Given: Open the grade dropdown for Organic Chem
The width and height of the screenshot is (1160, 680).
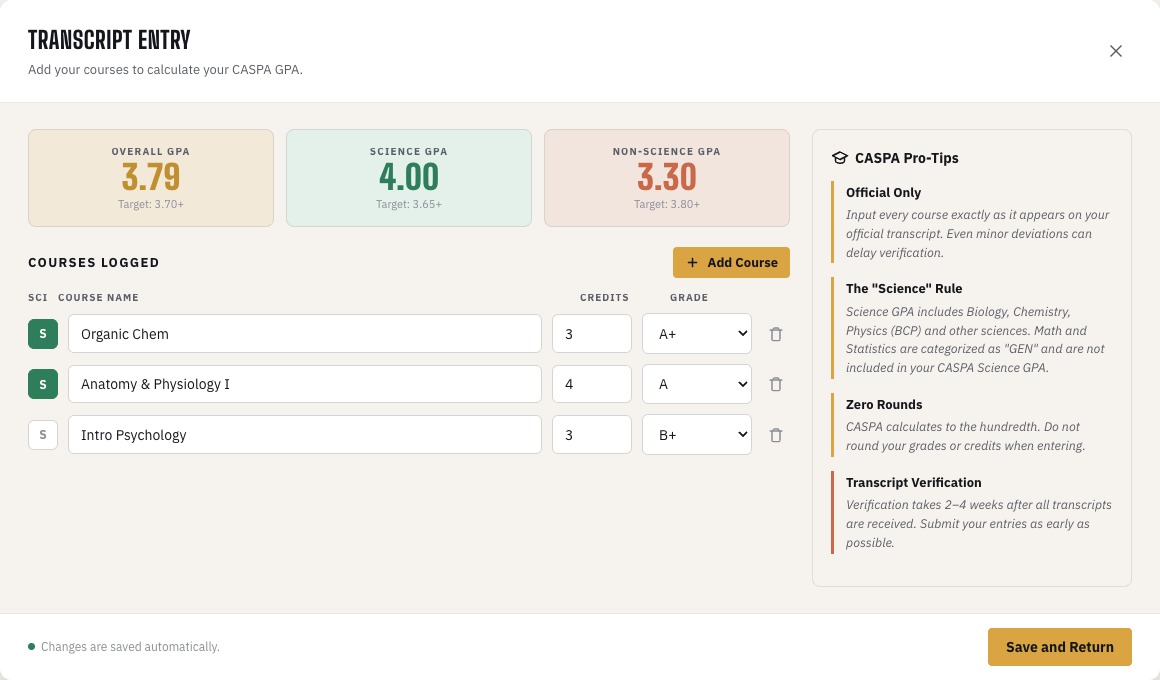Looking at the screenshot, I should 697,334.
